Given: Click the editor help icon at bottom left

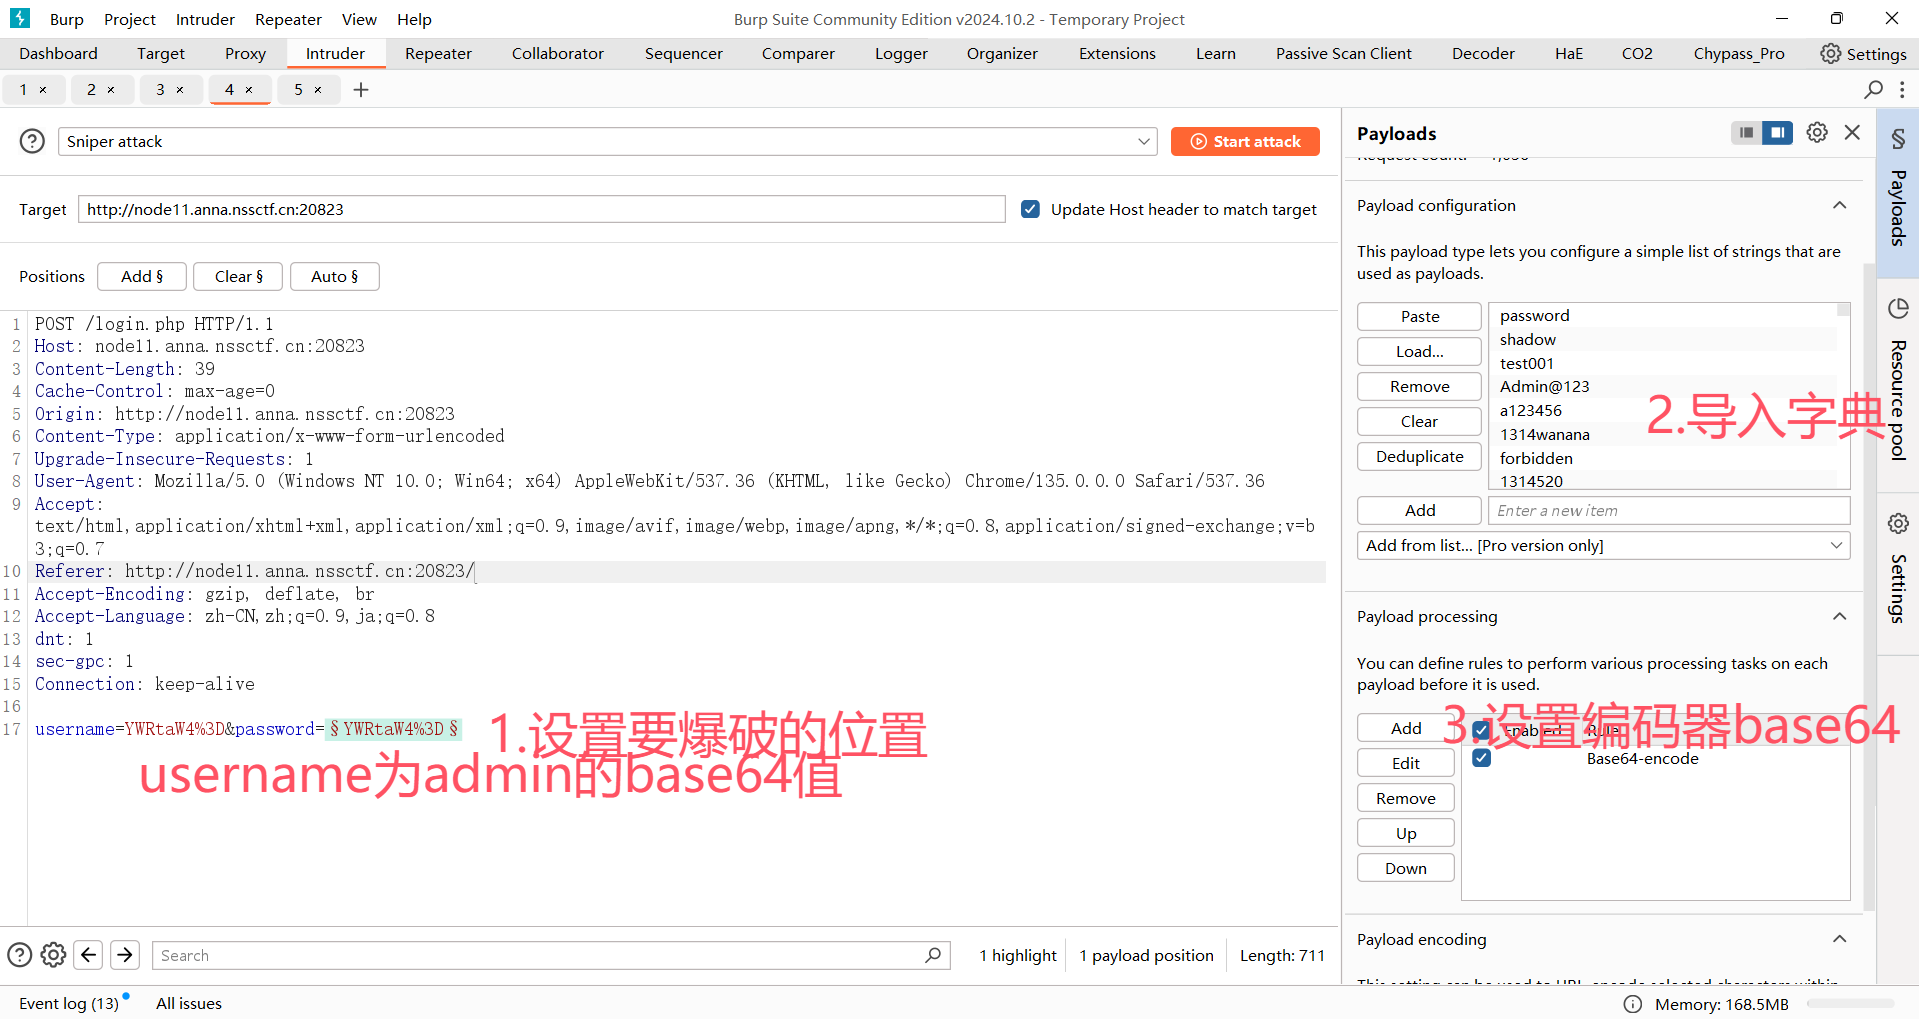Looking at the screenshot, I should pyautogui.click(x=20, y=955).
